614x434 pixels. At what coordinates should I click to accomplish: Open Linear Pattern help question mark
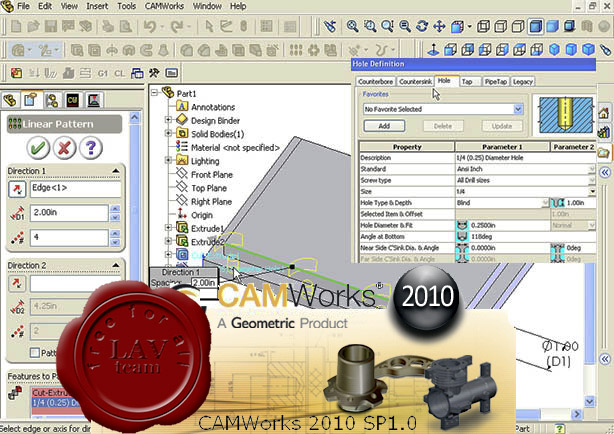[x=91, y=148]
